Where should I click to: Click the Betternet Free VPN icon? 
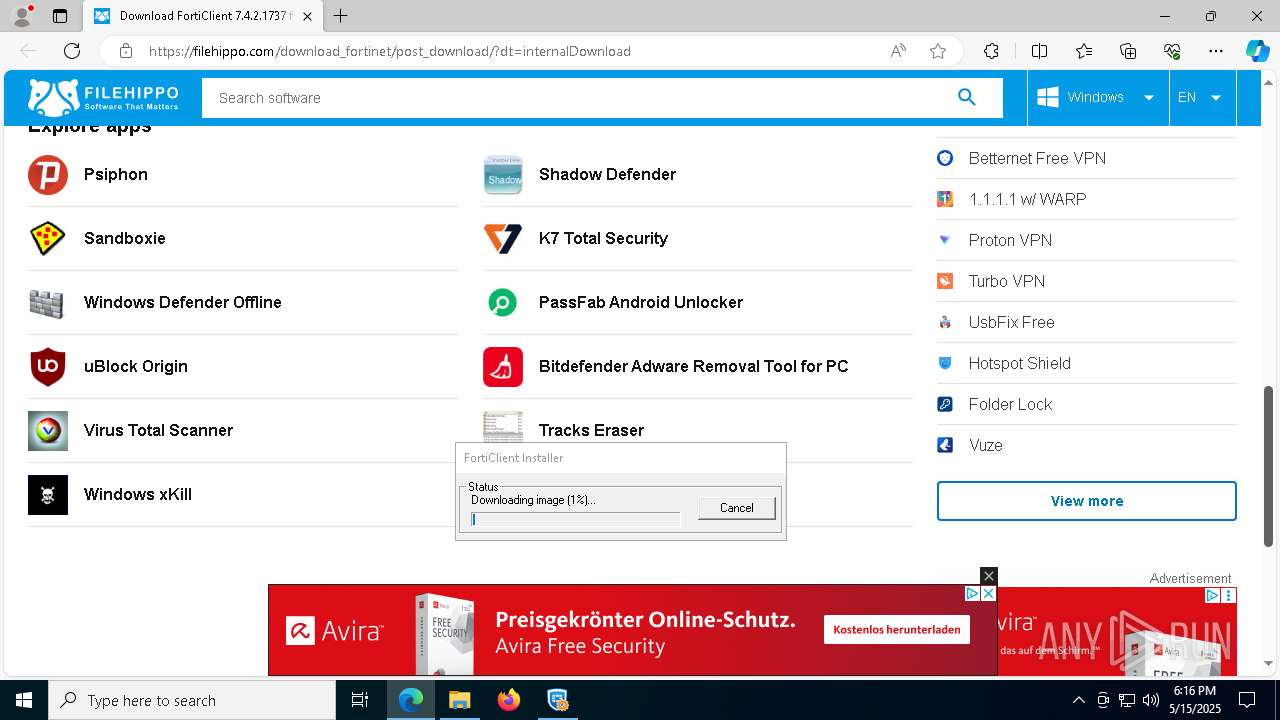click(945, 158)
